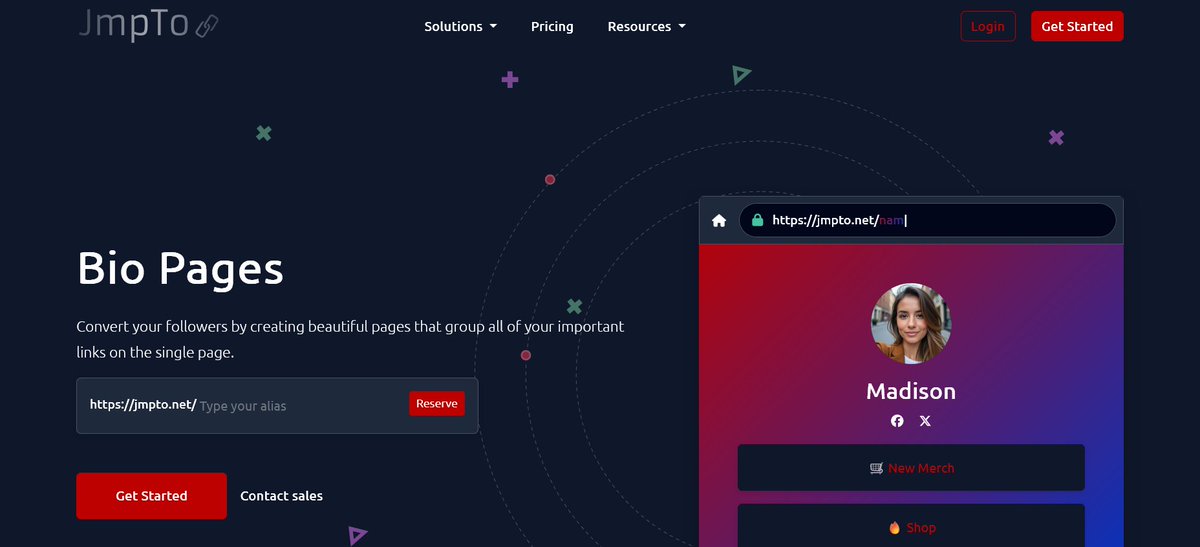Click the JmpTo logo
This screenshot has width=1200, height=547.
pos(148,25)
